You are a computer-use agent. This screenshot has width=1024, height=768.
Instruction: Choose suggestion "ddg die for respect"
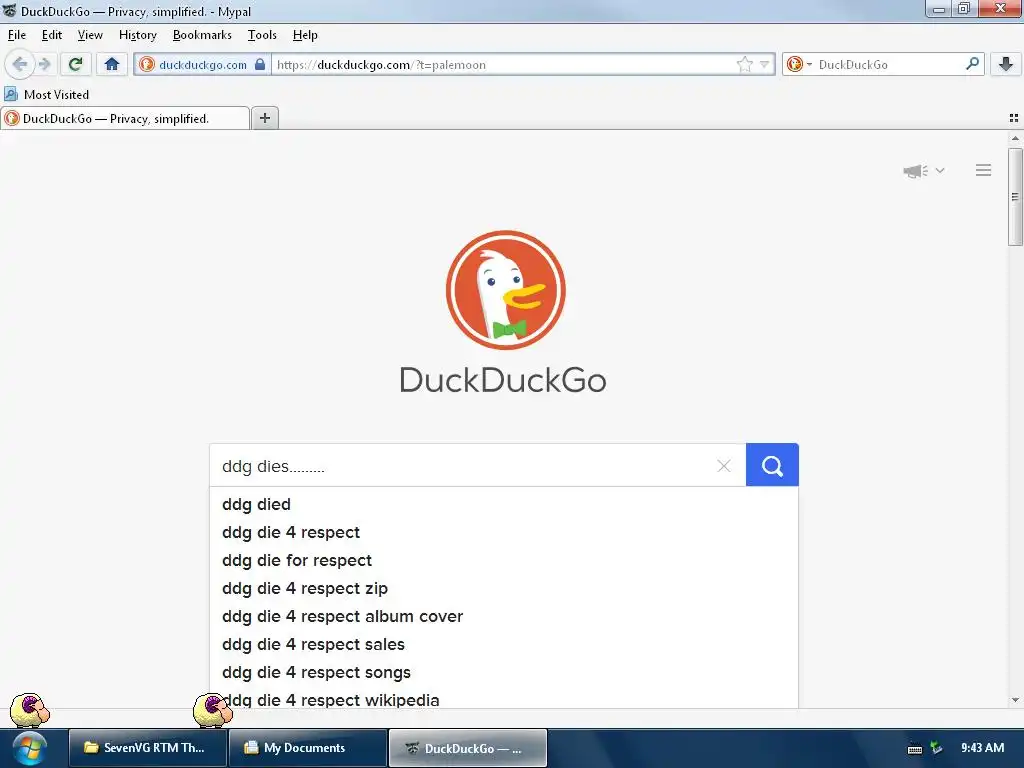click(504, 560)
